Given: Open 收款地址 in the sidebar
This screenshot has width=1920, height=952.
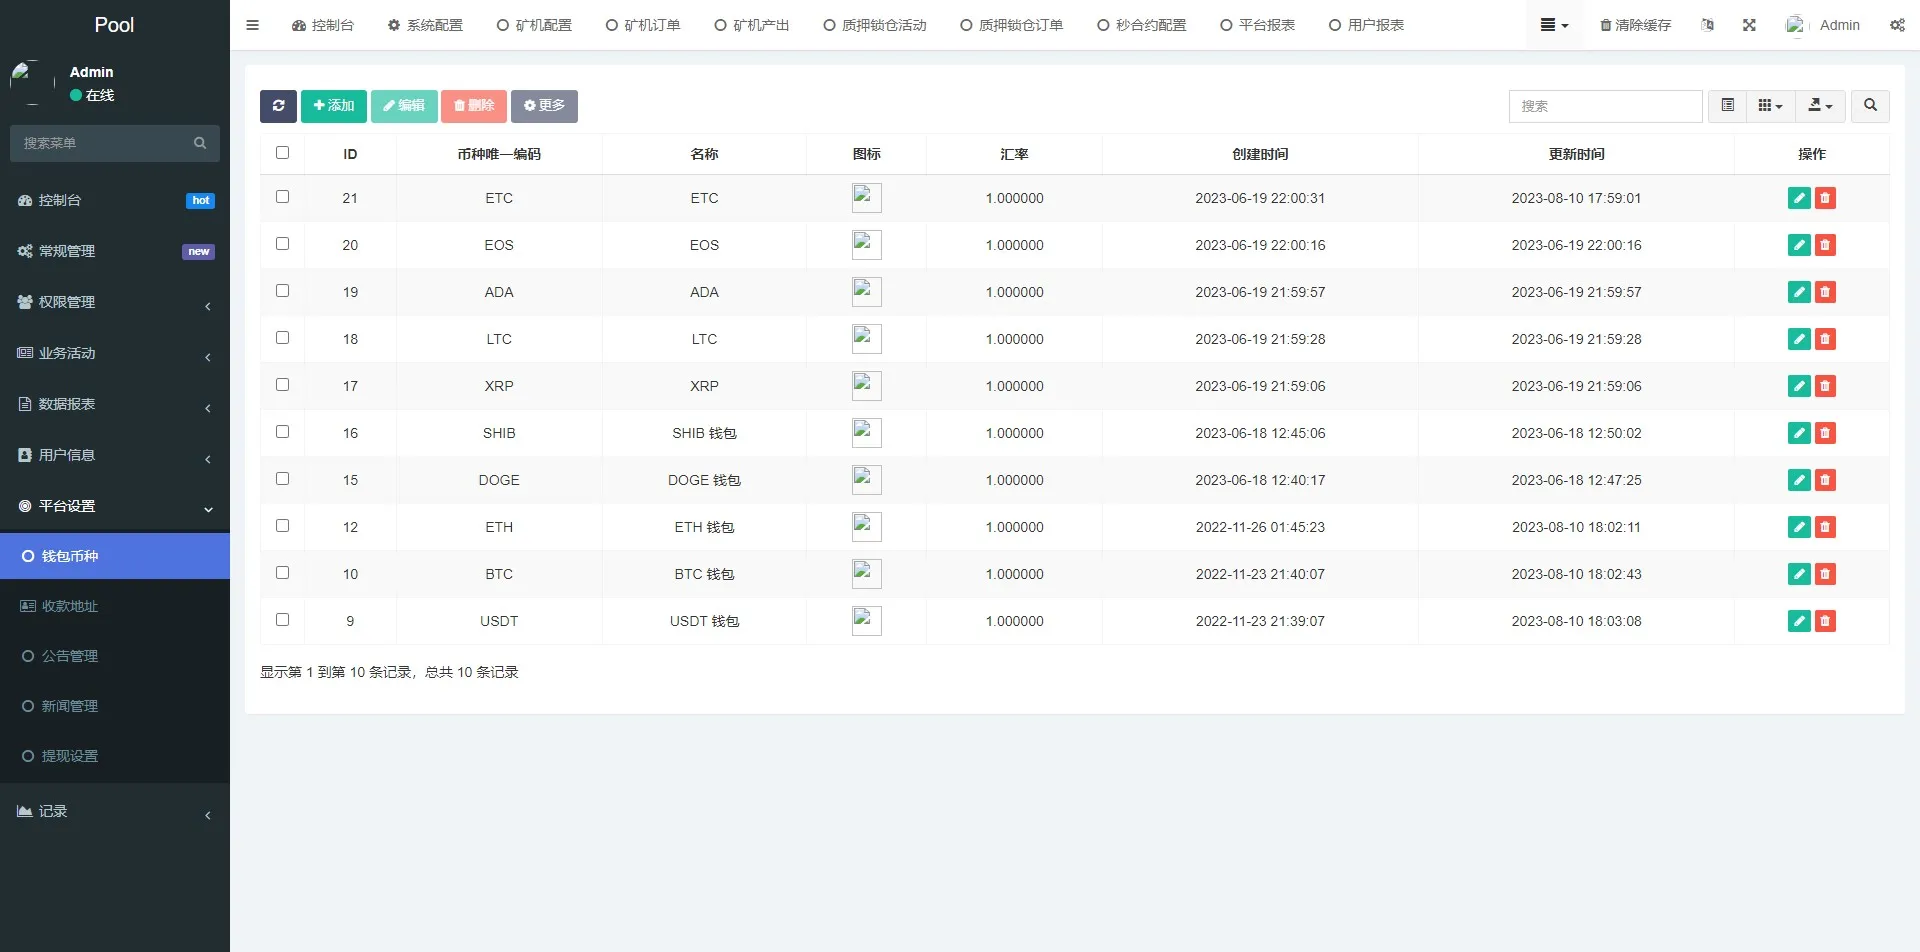Looking at the screenshot, I should (70, 606).
